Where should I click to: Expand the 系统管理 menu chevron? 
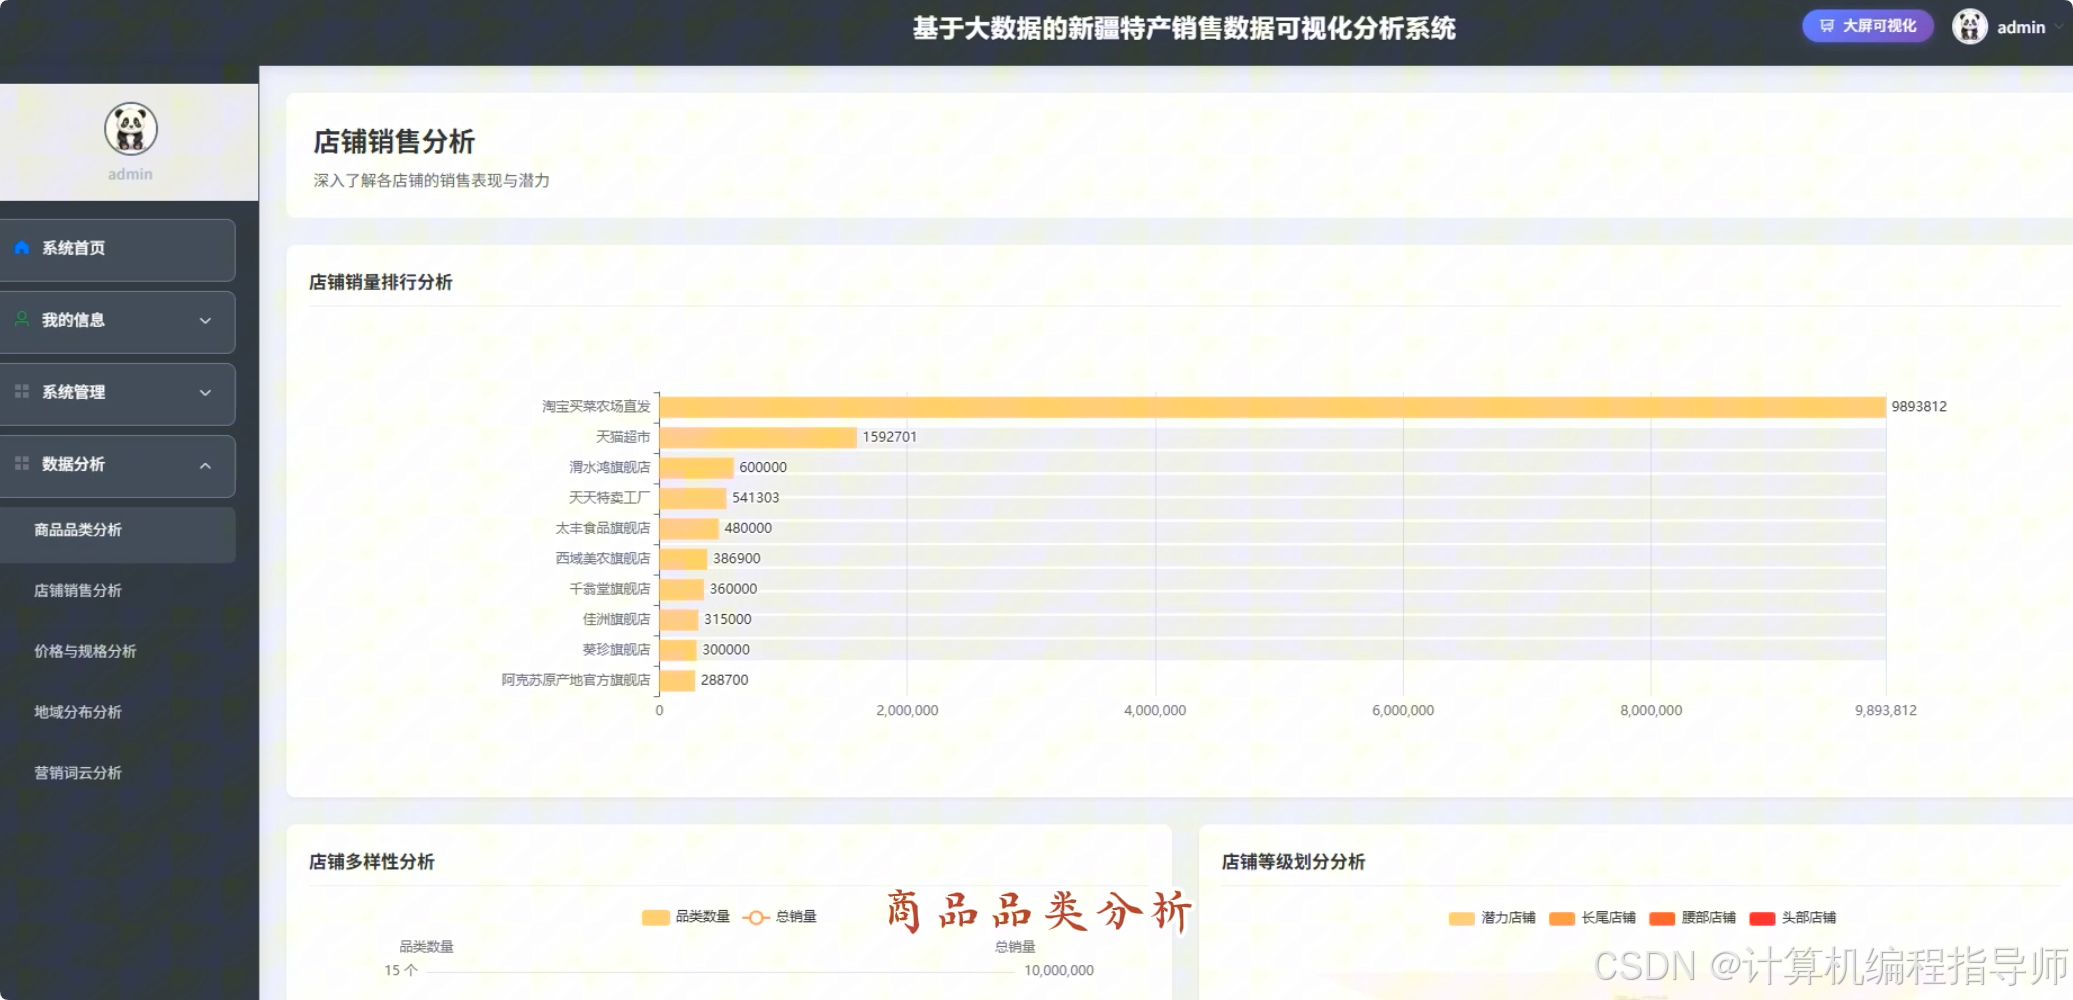point(205,393)
